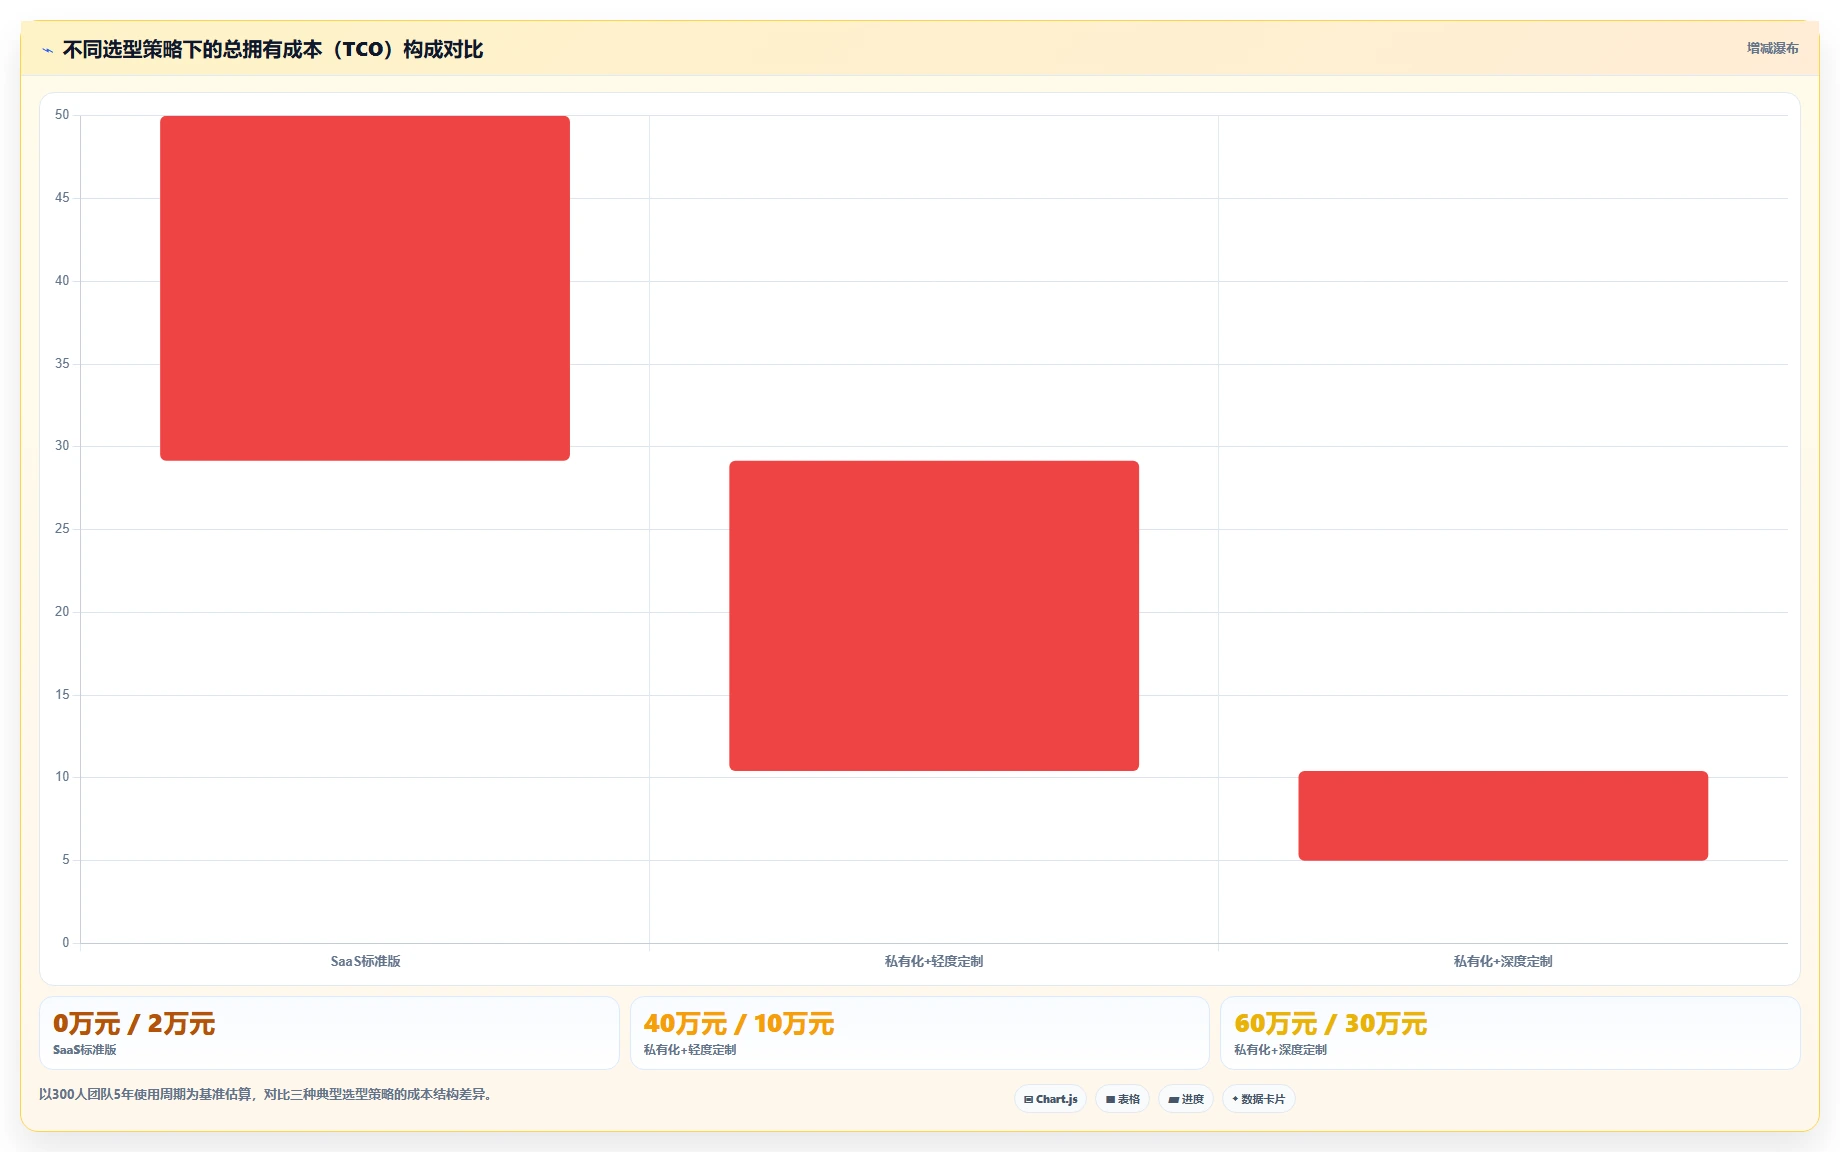The width and height of the screenshot is (1840, 1152).
Task: Click the 私有化+轻度定制 x-axis label
Action: tap(934, 961)
